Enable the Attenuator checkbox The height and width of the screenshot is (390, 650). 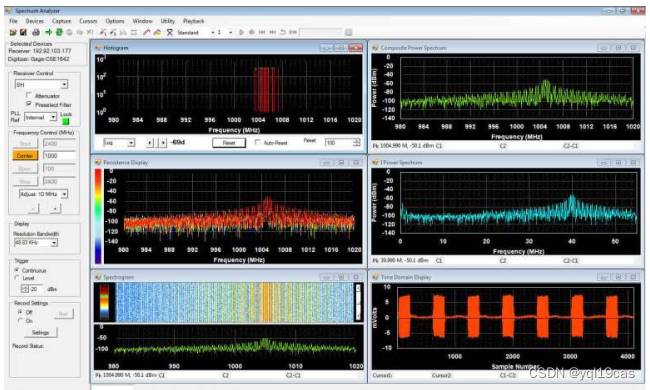pyautogui.click(x=29, y=95)
